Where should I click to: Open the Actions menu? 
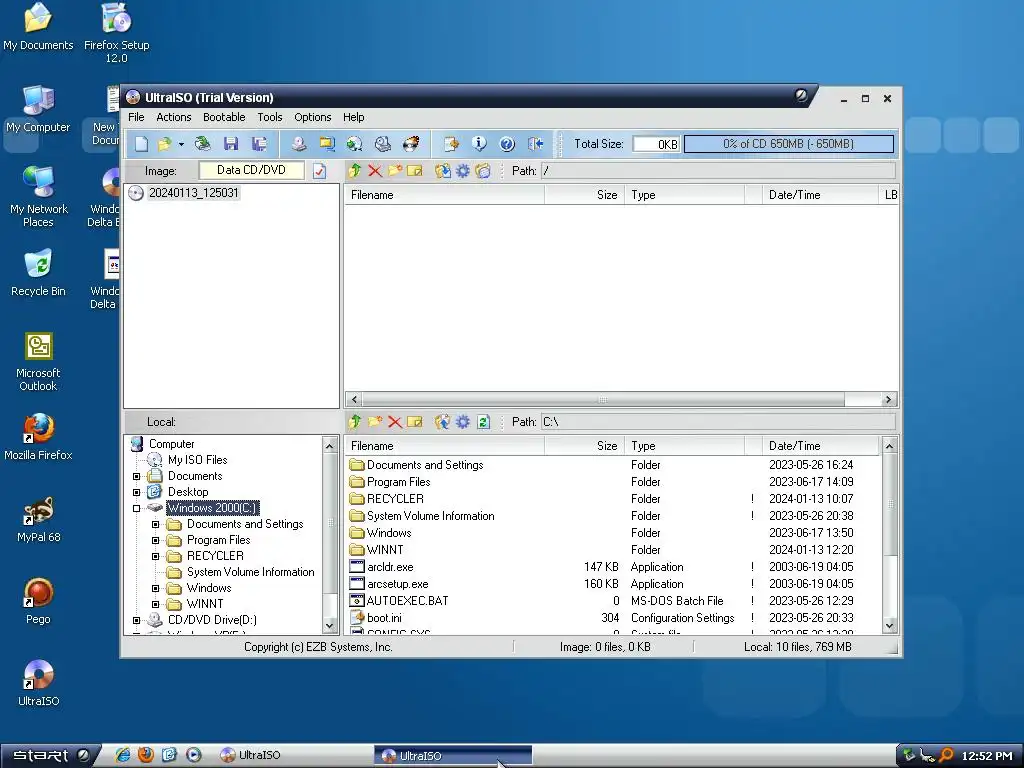coord(174,117)
